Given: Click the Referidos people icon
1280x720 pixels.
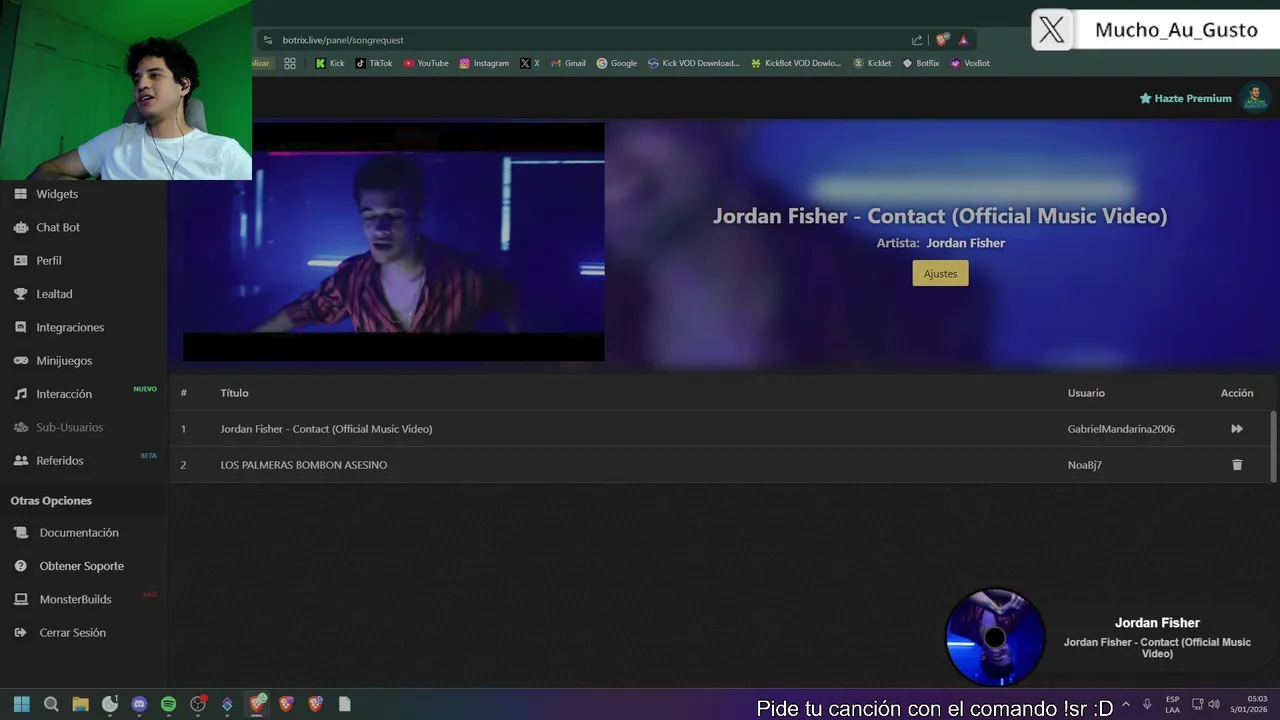Looking at the screenshot, I should [20, 460].
